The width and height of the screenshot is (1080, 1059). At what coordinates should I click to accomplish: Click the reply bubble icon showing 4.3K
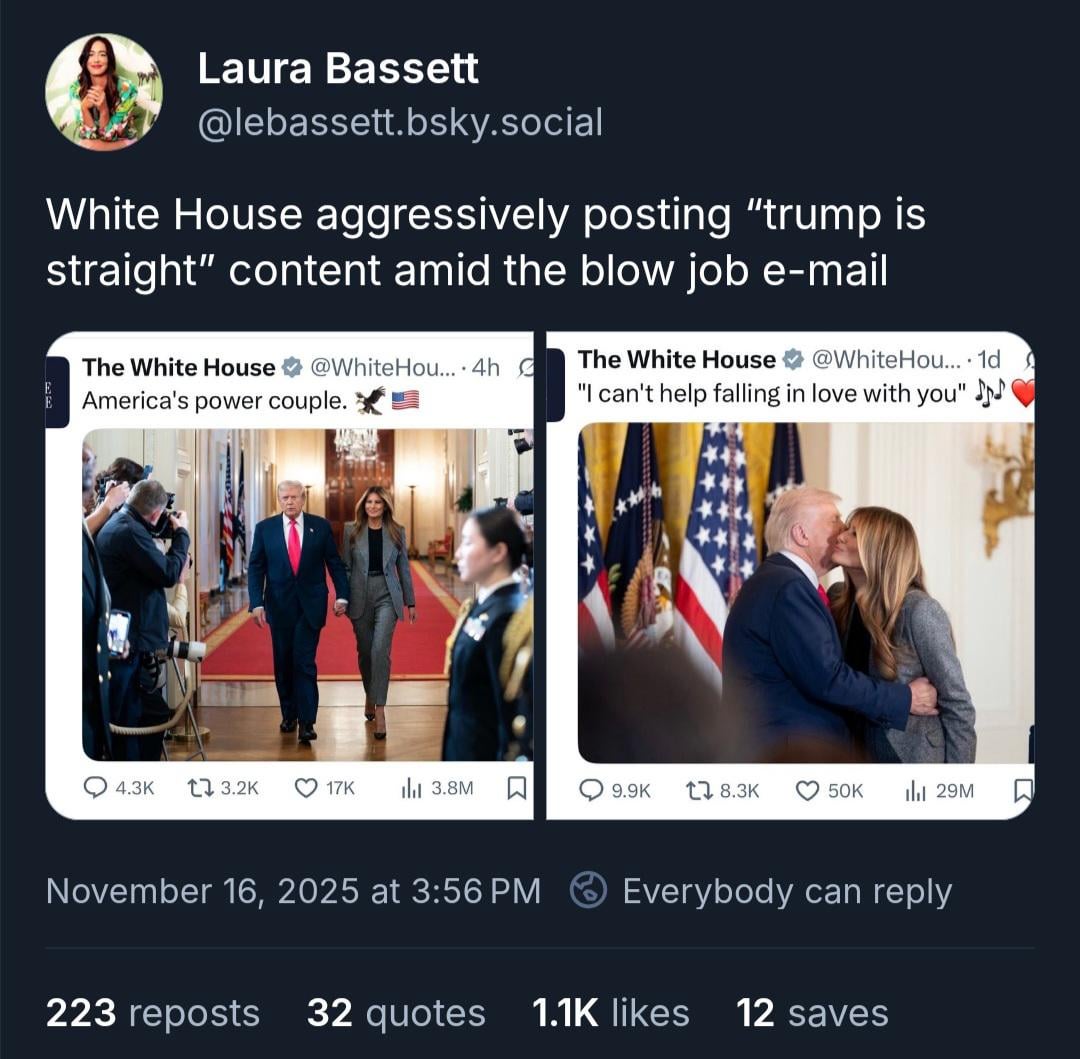point(95,788)
